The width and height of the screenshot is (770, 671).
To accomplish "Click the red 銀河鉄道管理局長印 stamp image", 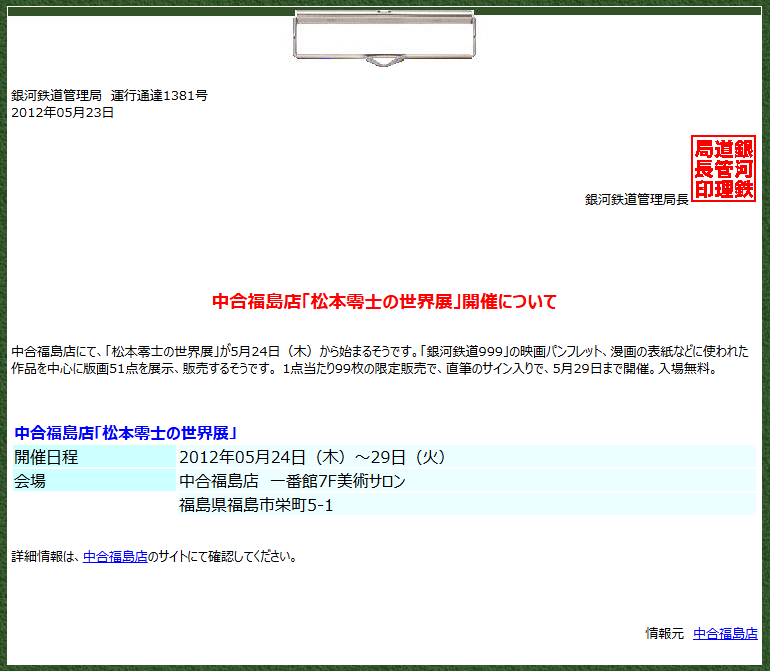I will tap(723, 168).
